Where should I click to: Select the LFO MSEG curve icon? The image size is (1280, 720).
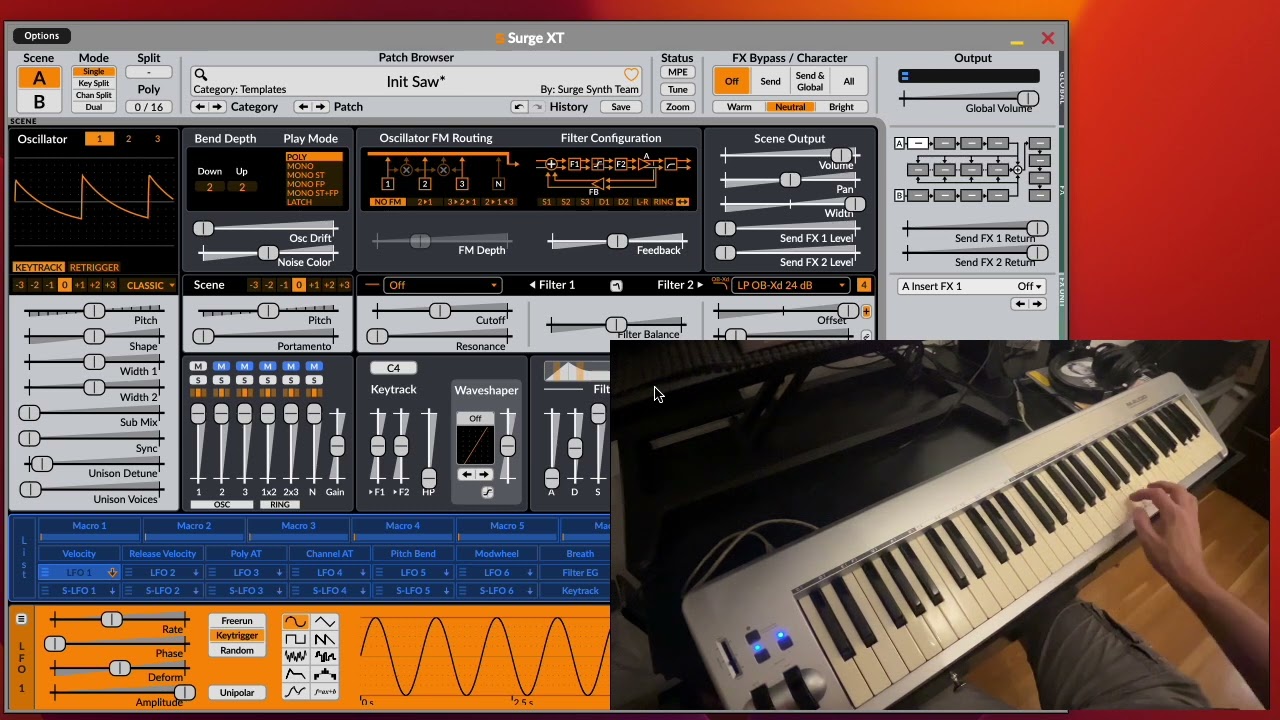[x=296, y=692]
